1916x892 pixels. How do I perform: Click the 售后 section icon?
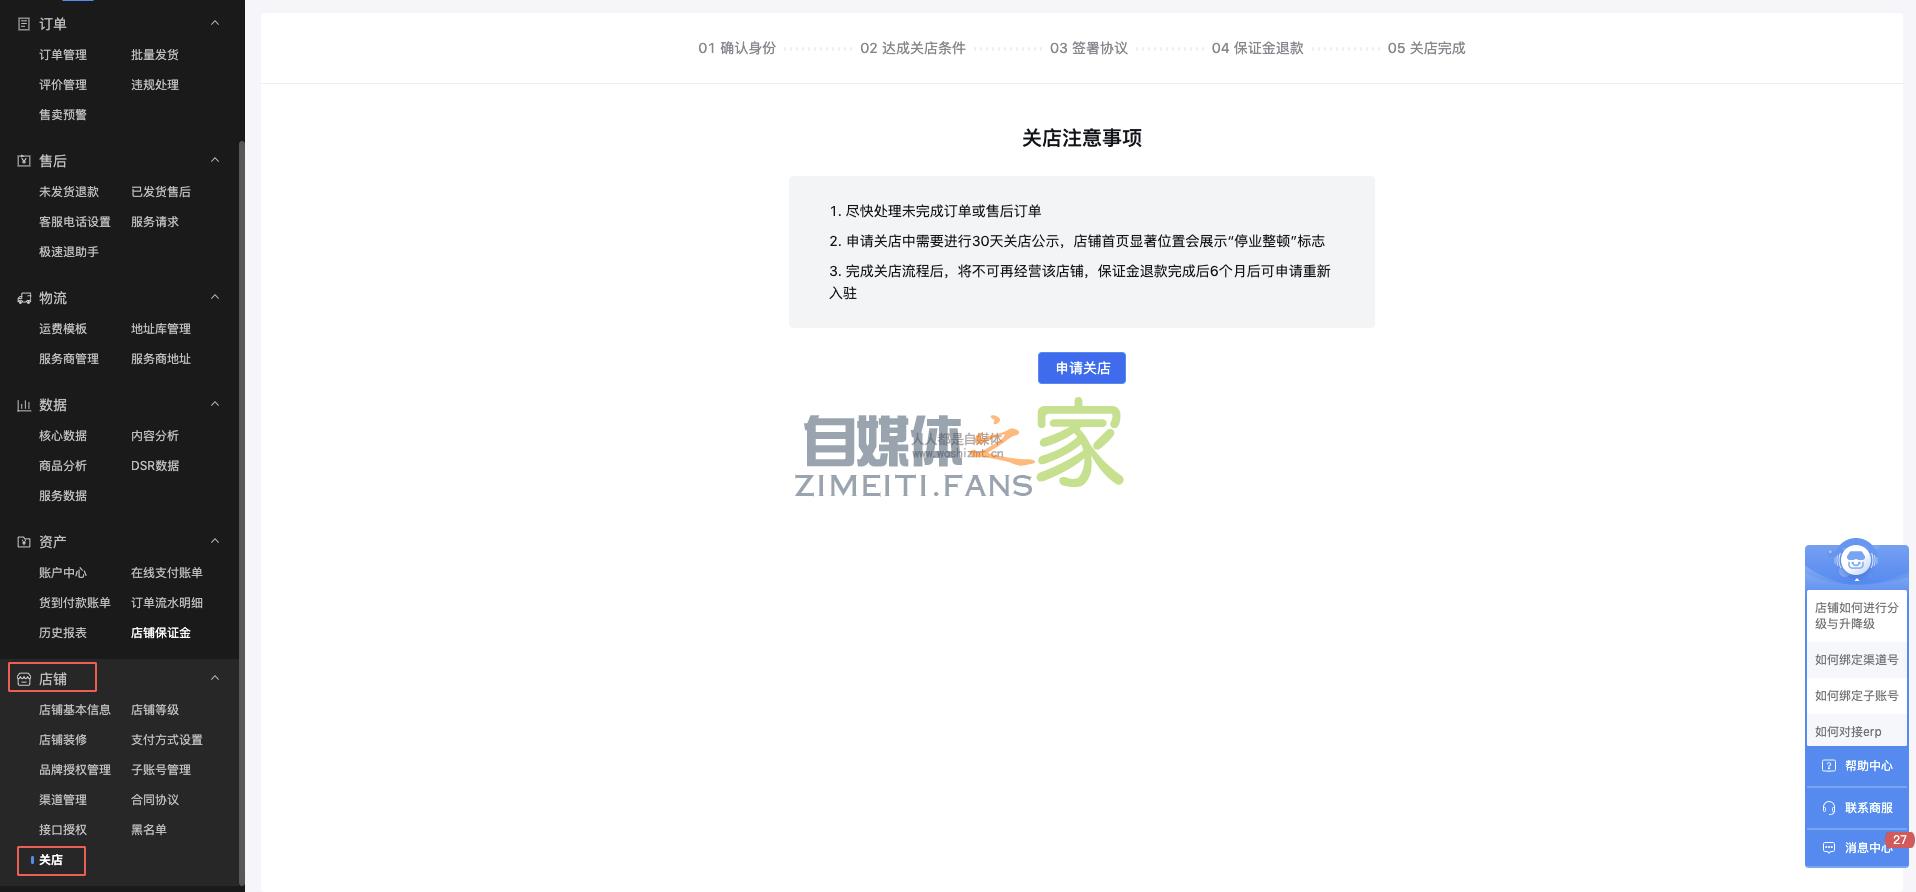tap(24, 161)
